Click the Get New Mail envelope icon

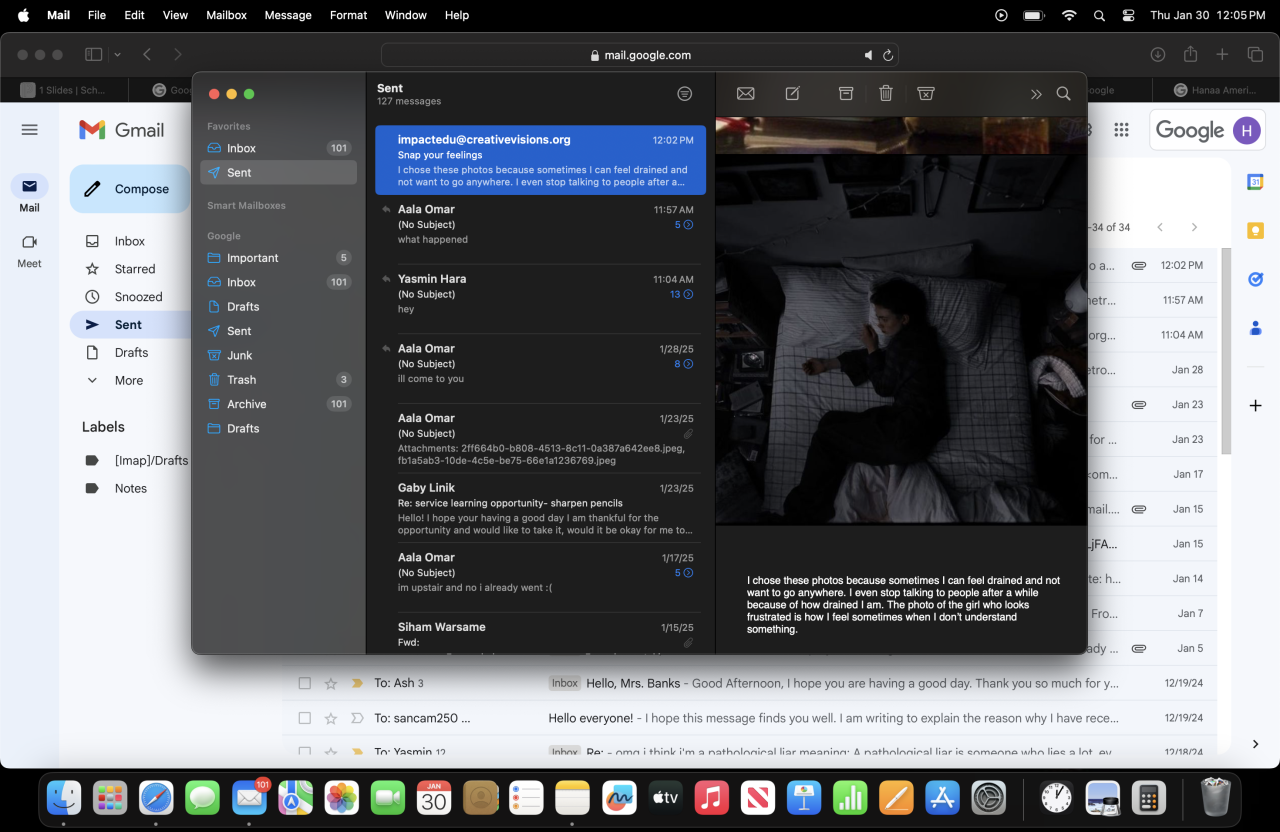(745, 93)
